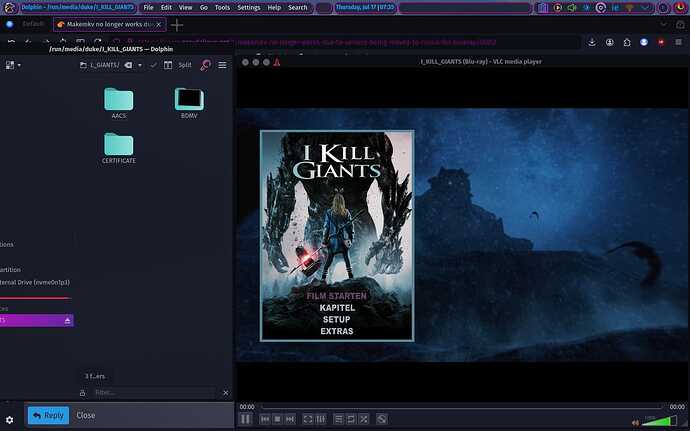Open browser downloads icon
Image resolution: width=690 pixels, height=431 pixels.
point(592,42)
